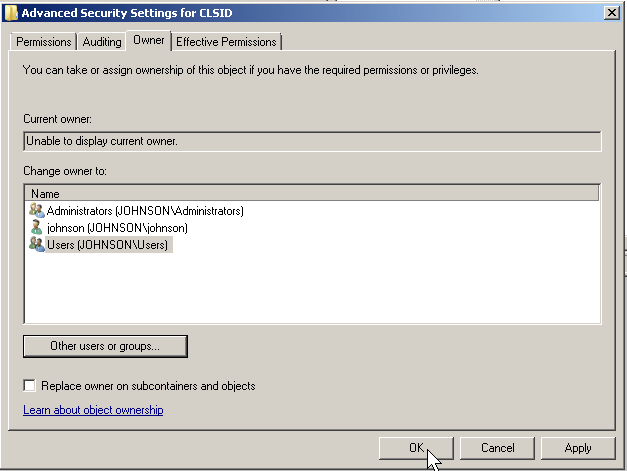Image resolution: width=627 pixels, height=471 pixels.
Task: Close the Advanced Security Settings dialog
Action: coord(611,12)
